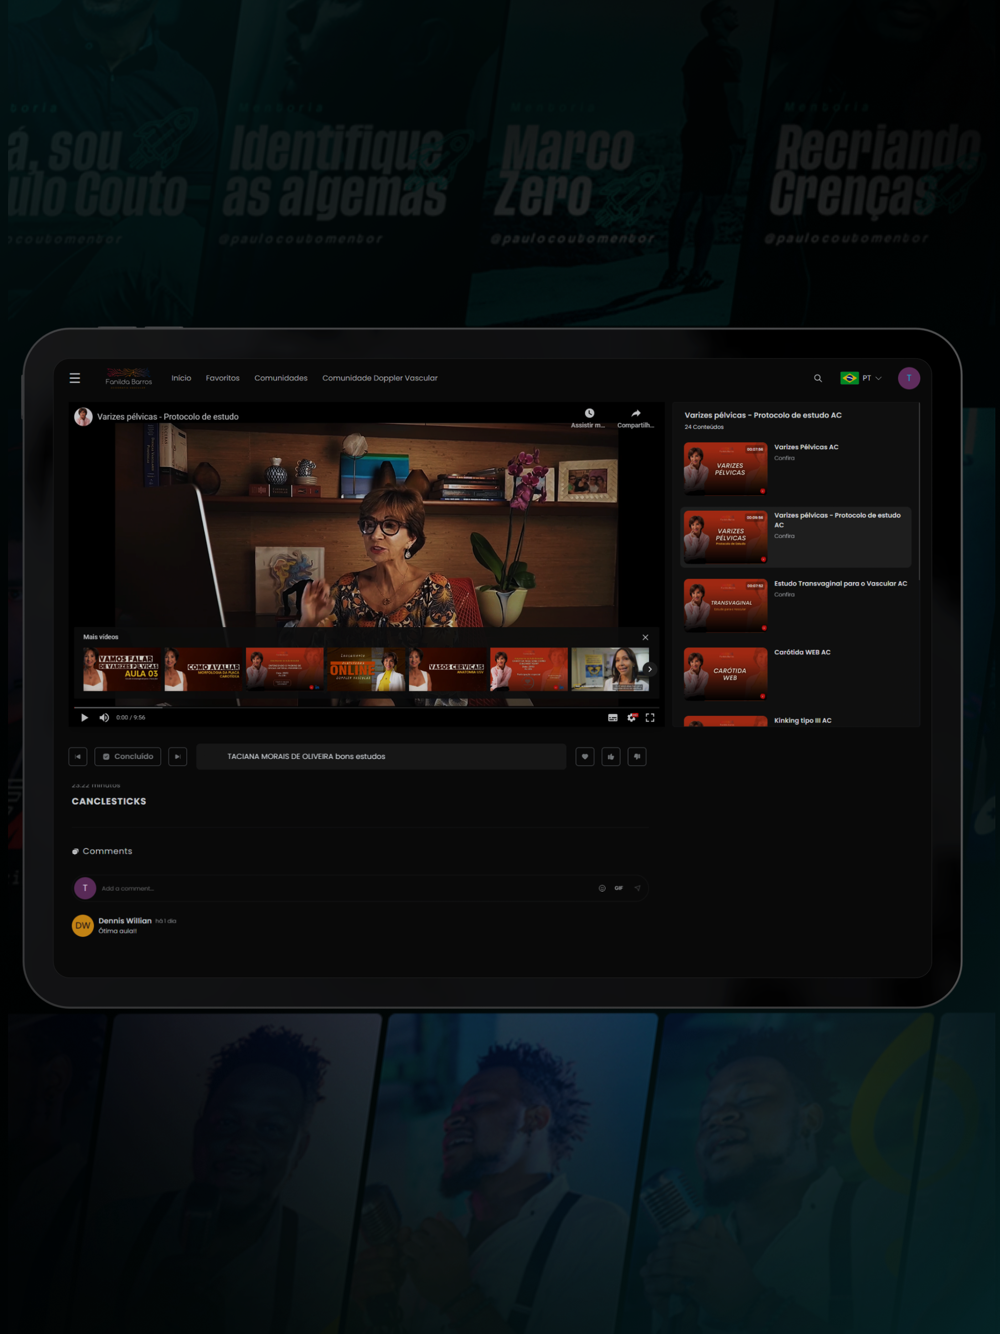The height and width of the screenshot is (1334, 1000).
Task: Enter fullscreen mode
Action: 650,717
